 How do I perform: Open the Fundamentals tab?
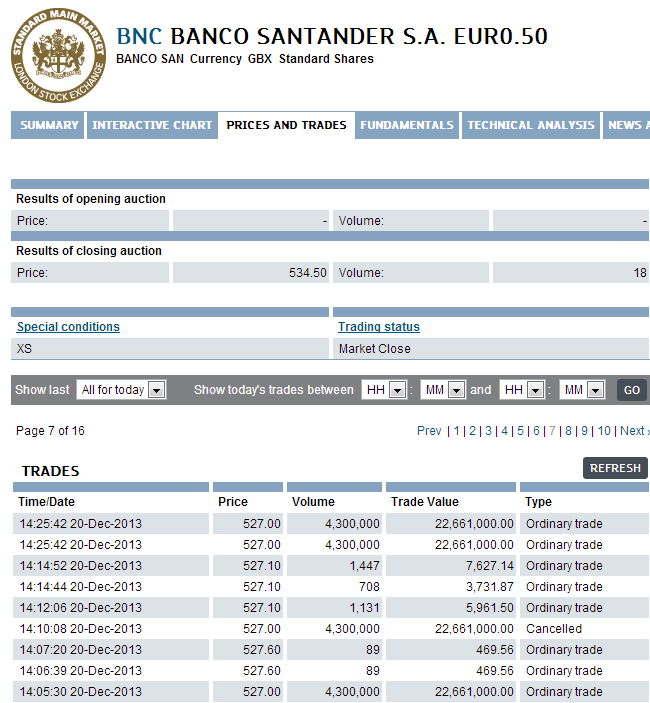click(407, 125)
